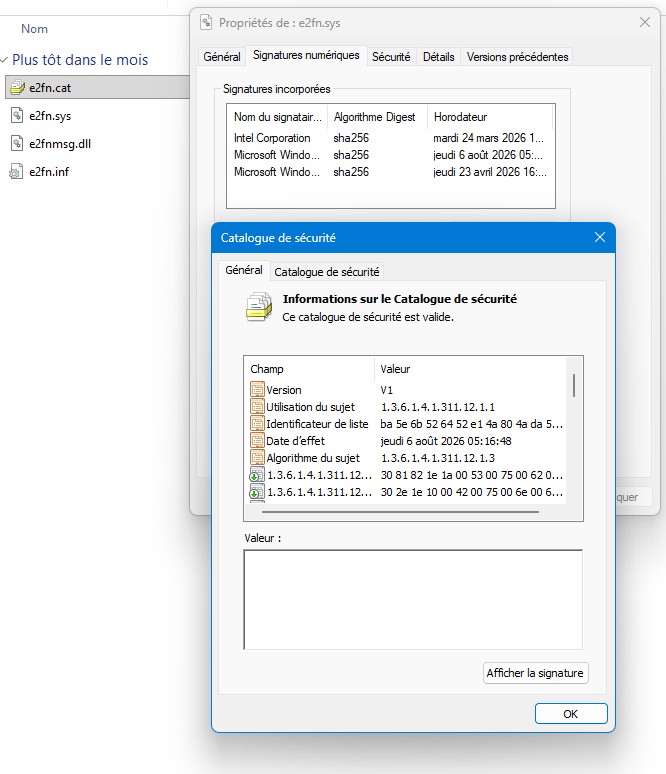Select the 'Date d'effet' field label
Image resolution: width=666 pixels, height=774 pixels.
[x=295, y=441]
